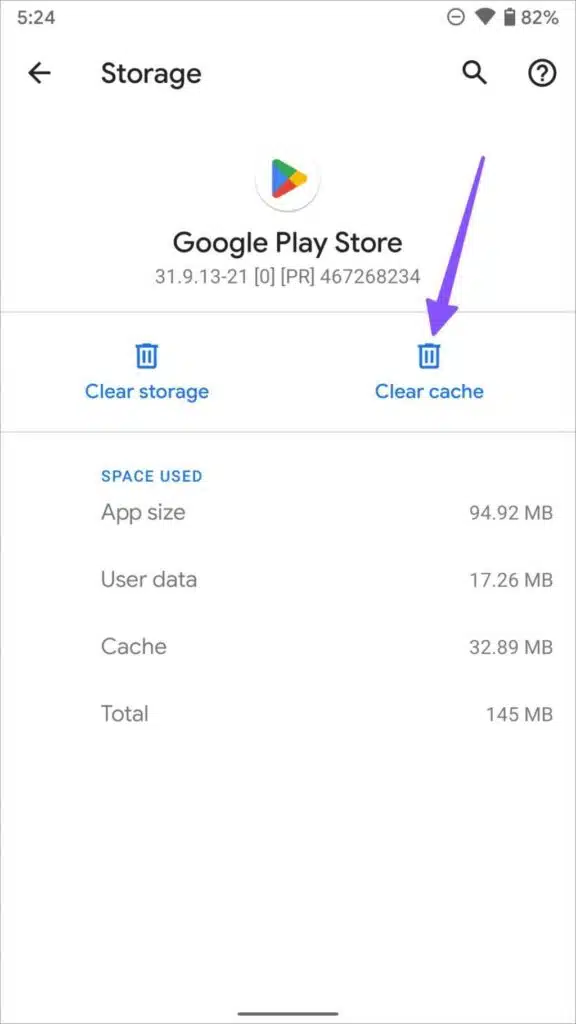Open help via question mark icon
Screen dimensions: 576x1024
click(542, 74)
